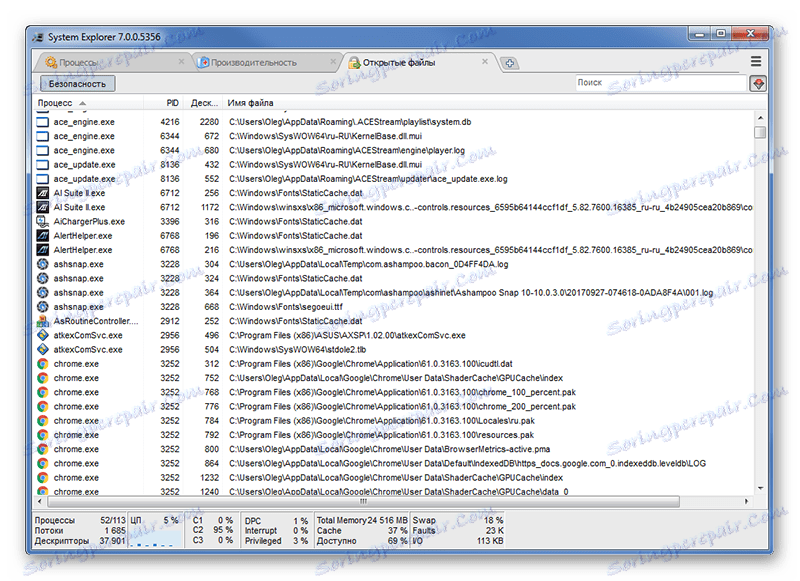Select ace_engine.exe icon with PID 4216
The image size is (800, 581).
coord(43,122)
